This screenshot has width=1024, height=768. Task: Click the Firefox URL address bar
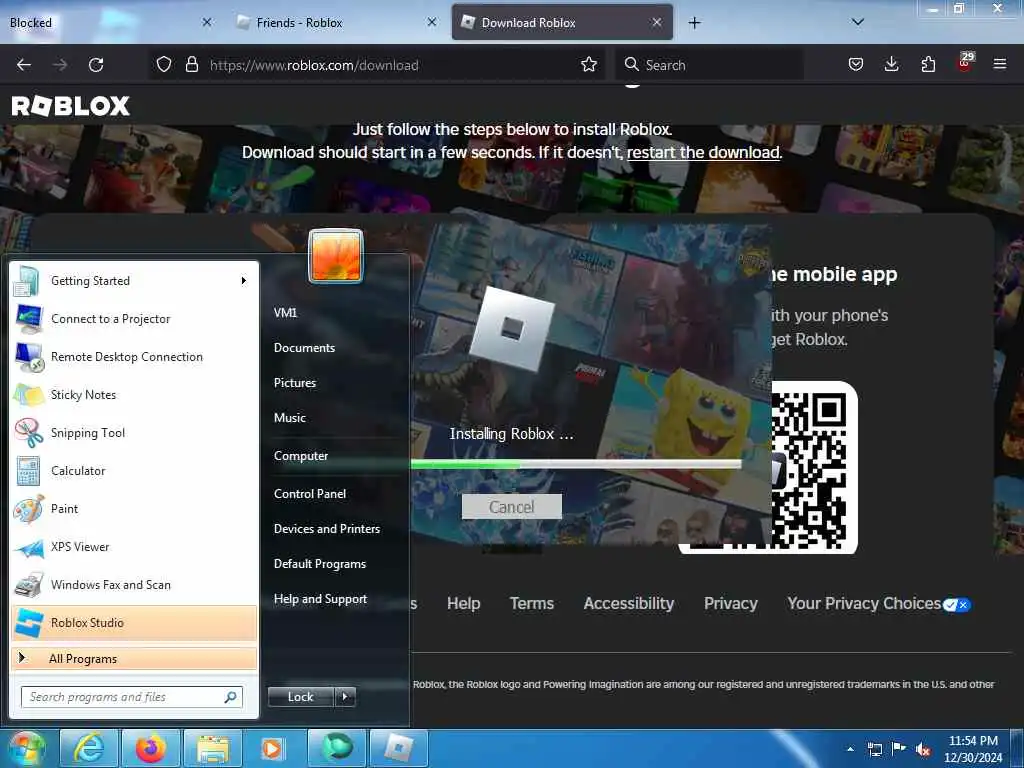(x=376, y=65)
